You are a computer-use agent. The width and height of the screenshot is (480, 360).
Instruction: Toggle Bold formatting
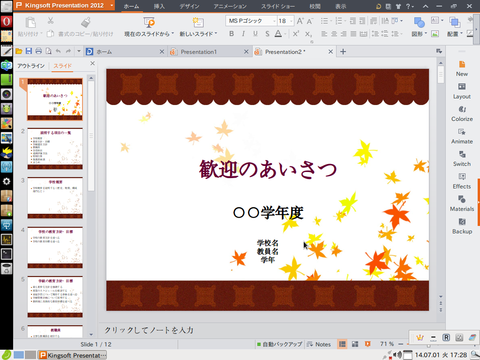[232, 34]
